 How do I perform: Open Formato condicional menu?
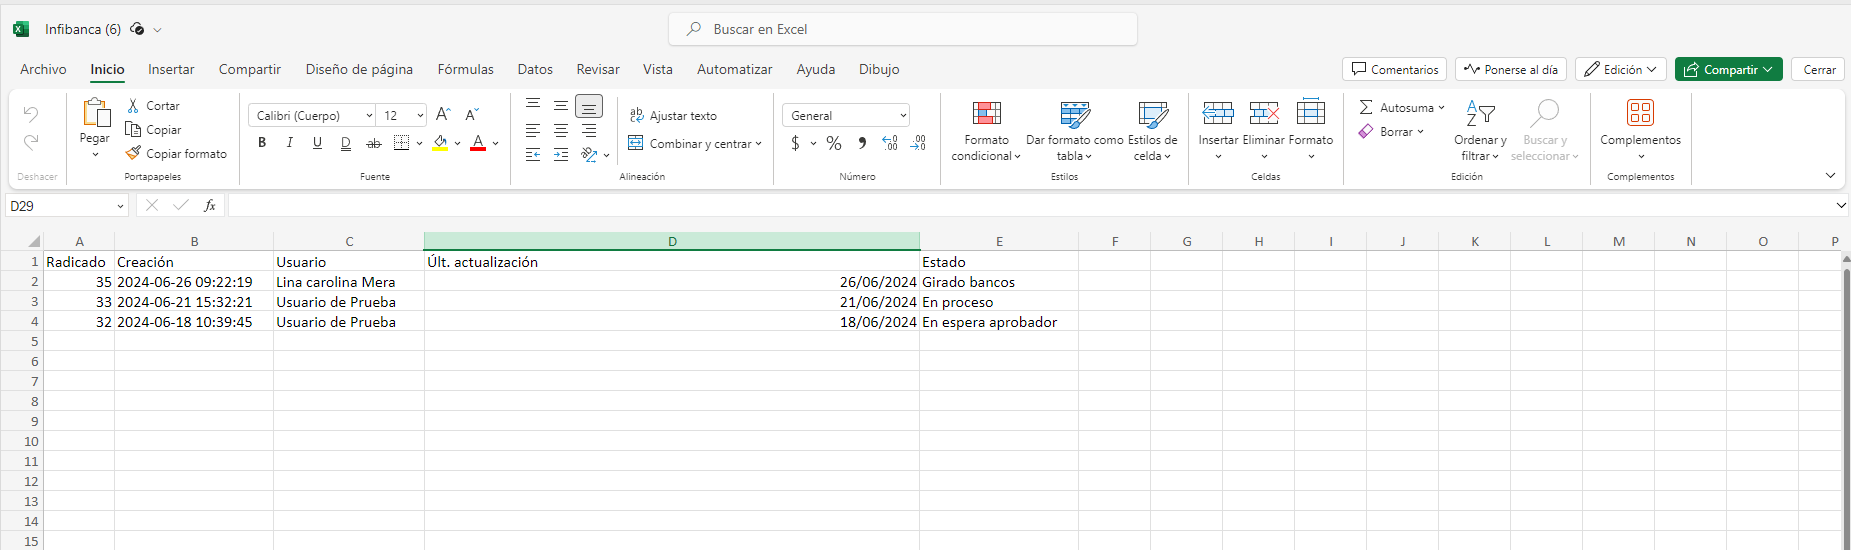986,131
